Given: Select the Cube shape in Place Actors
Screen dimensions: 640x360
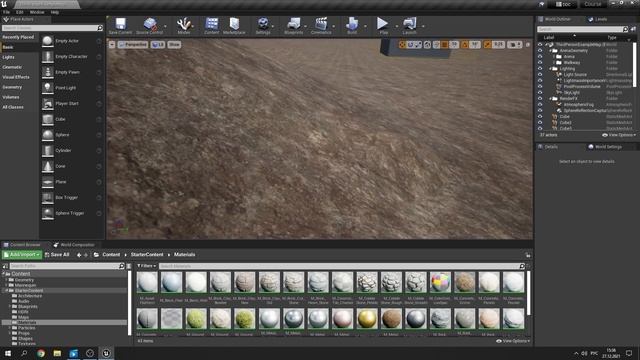Looking at the screenshot, I should [72, 119].
